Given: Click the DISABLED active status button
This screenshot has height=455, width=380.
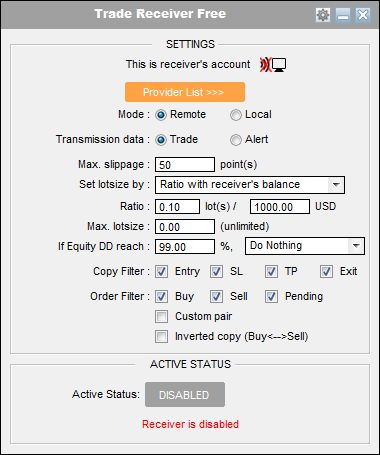Looking at the screenshot, I should click(x=185, y=395).
